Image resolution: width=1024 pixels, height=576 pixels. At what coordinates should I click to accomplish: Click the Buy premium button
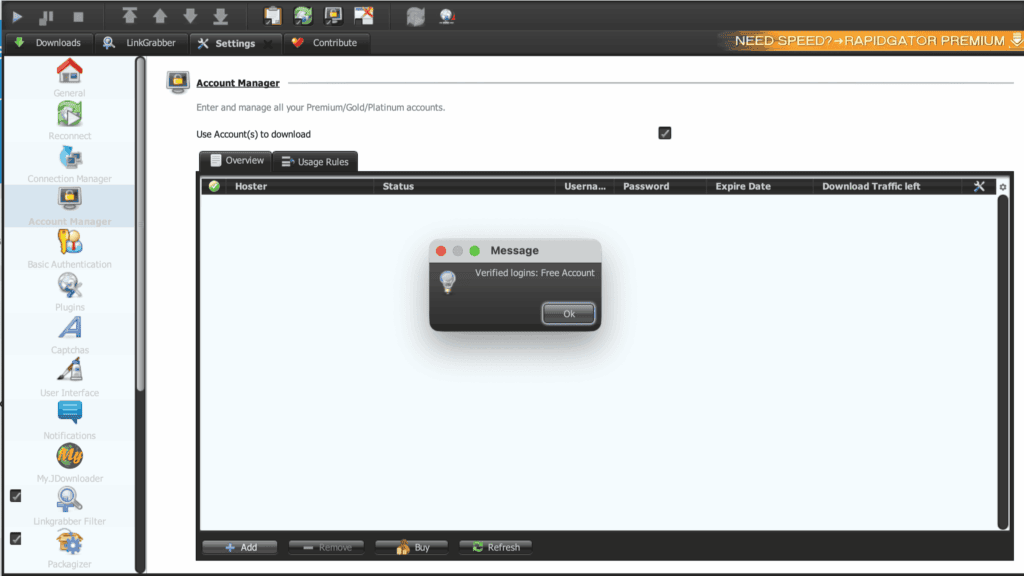point(412,547)
